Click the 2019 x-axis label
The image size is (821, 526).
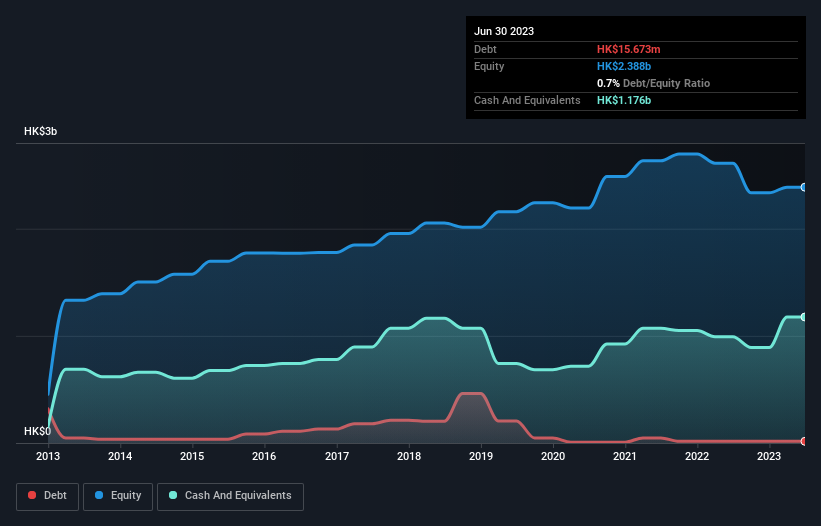481,456
